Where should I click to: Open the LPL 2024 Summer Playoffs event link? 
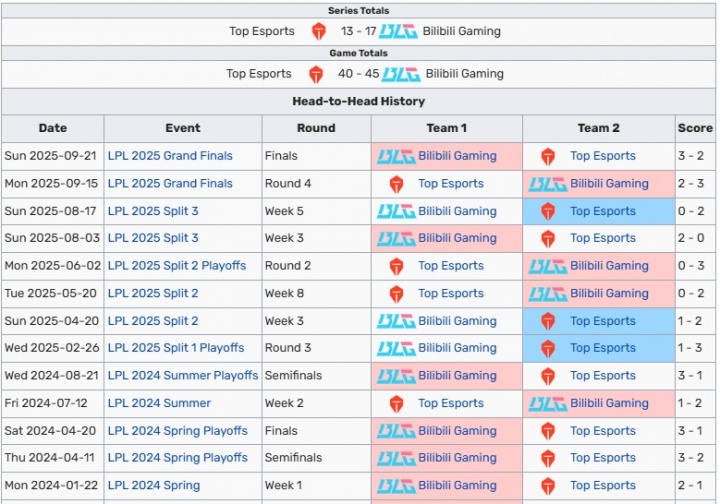(x=184, y=376)
